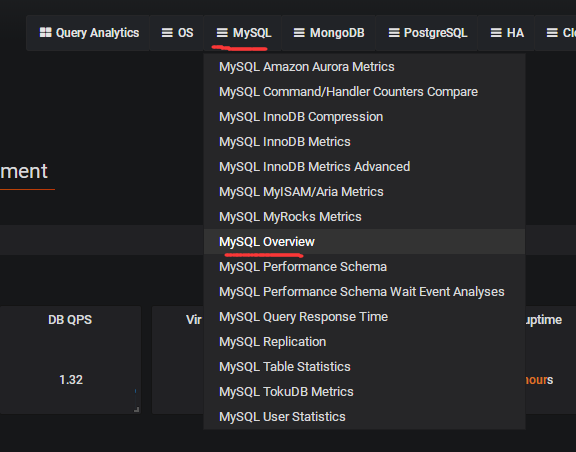Viewport: 576px width, 452px height.
Task: Expand the PostgreSQL dashboards menu
Action: (427, 33)
